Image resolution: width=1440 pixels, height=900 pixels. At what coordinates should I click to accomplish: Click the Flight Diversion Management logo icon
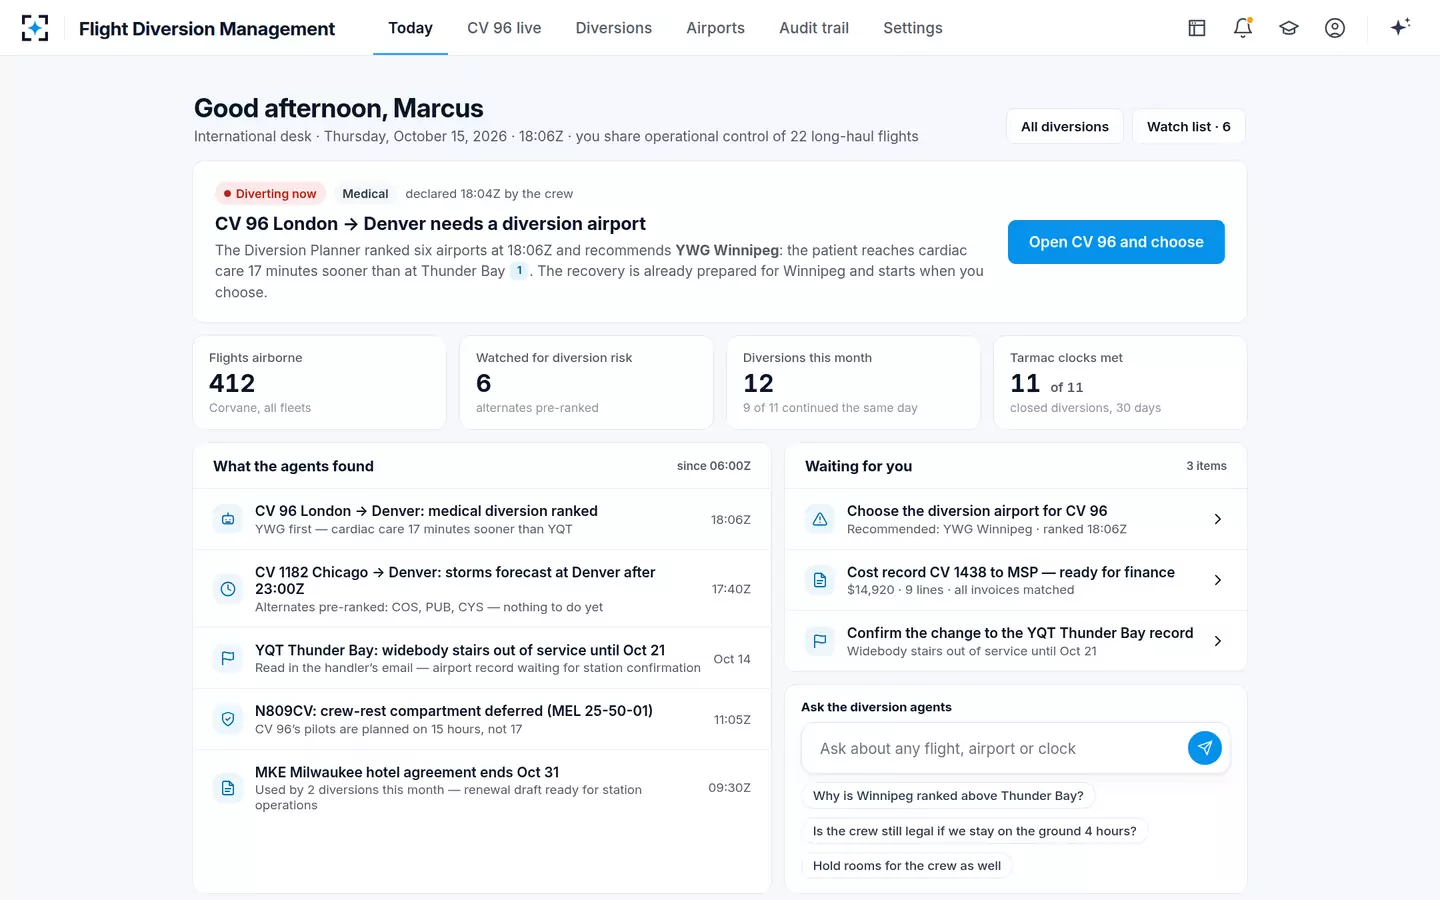click(35, 28)
